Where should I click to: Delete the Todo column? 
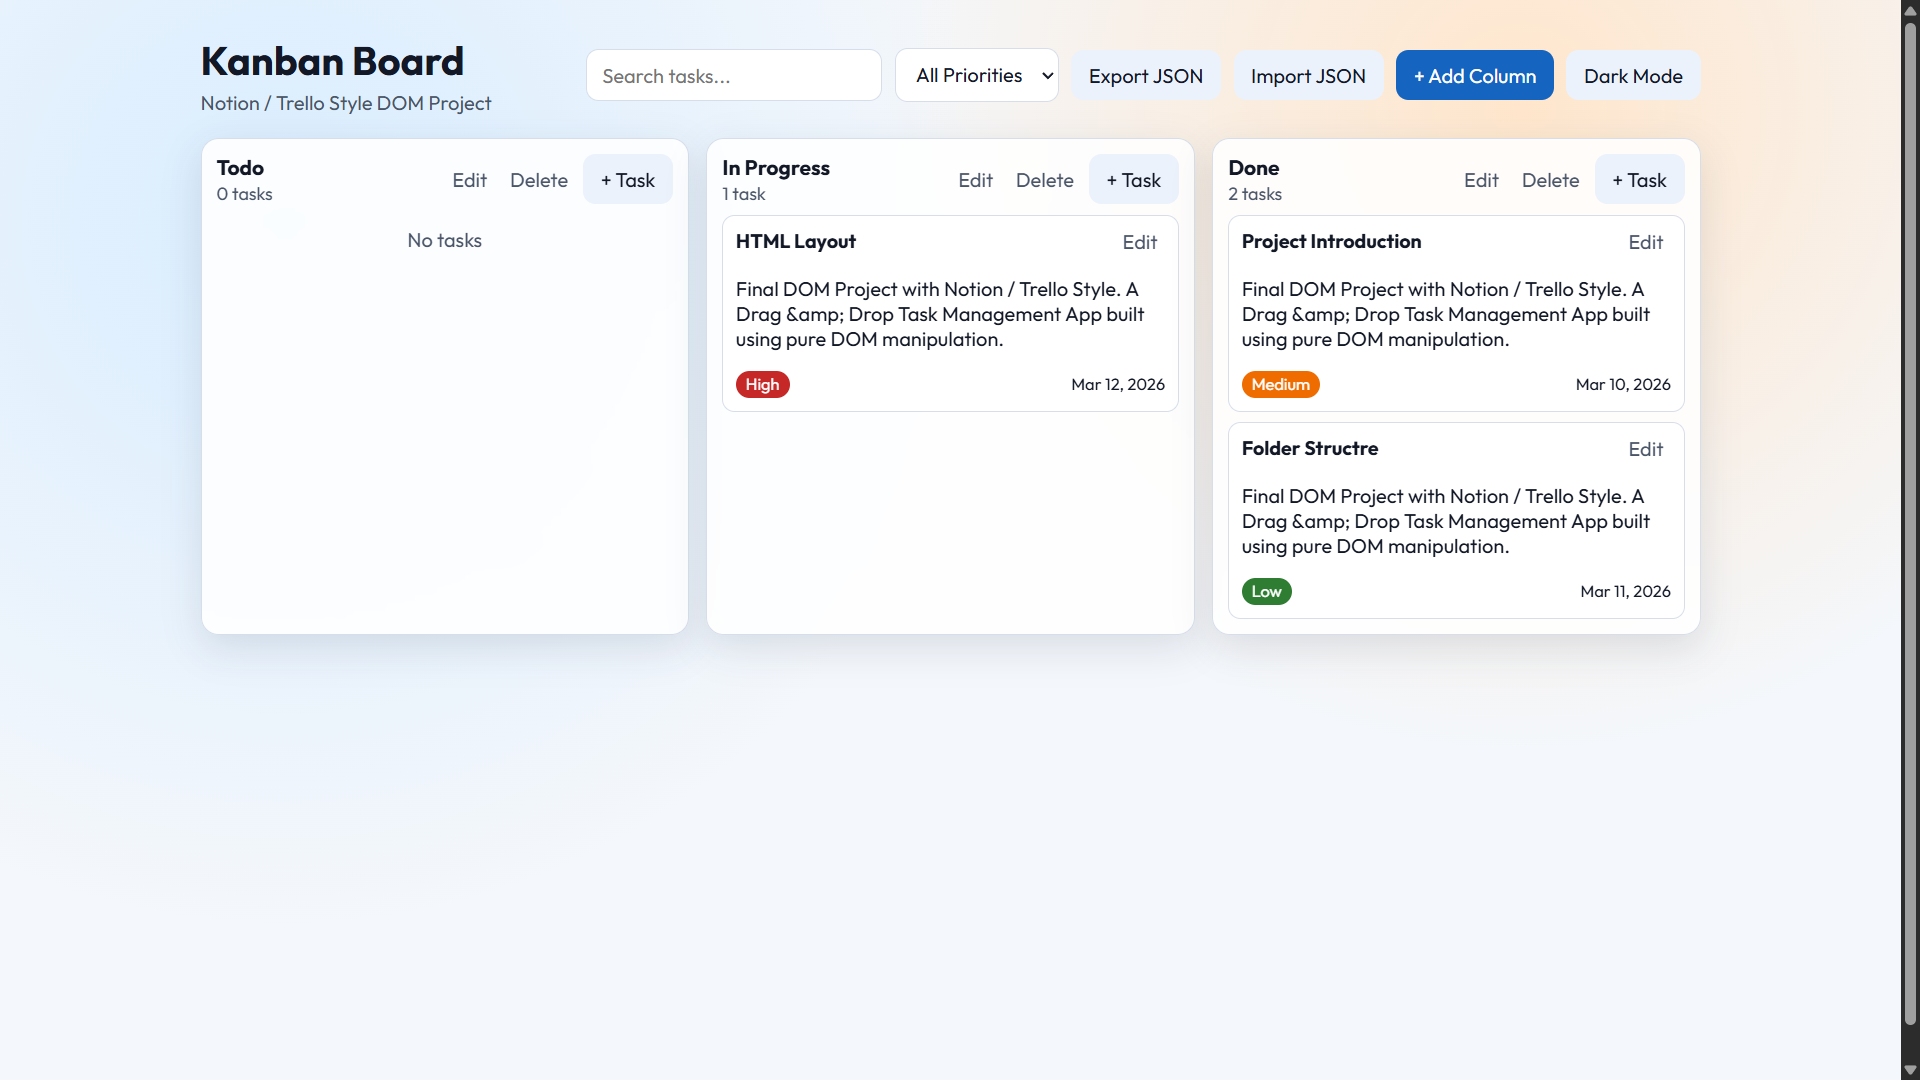click(x=539, y=180)
